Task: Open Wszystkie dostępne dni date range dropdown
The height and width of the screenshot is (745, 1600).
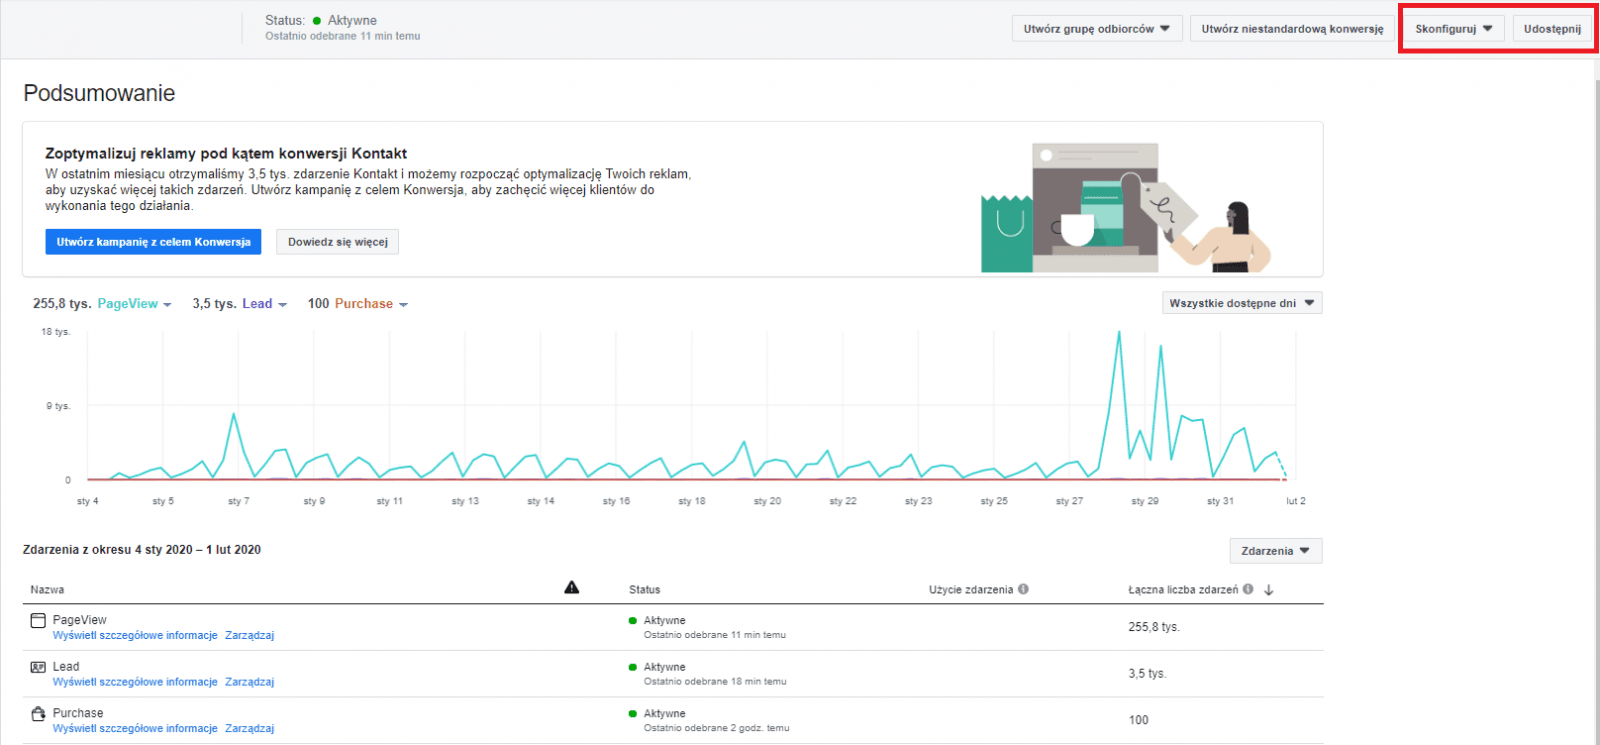Action: pos(1242,303)
